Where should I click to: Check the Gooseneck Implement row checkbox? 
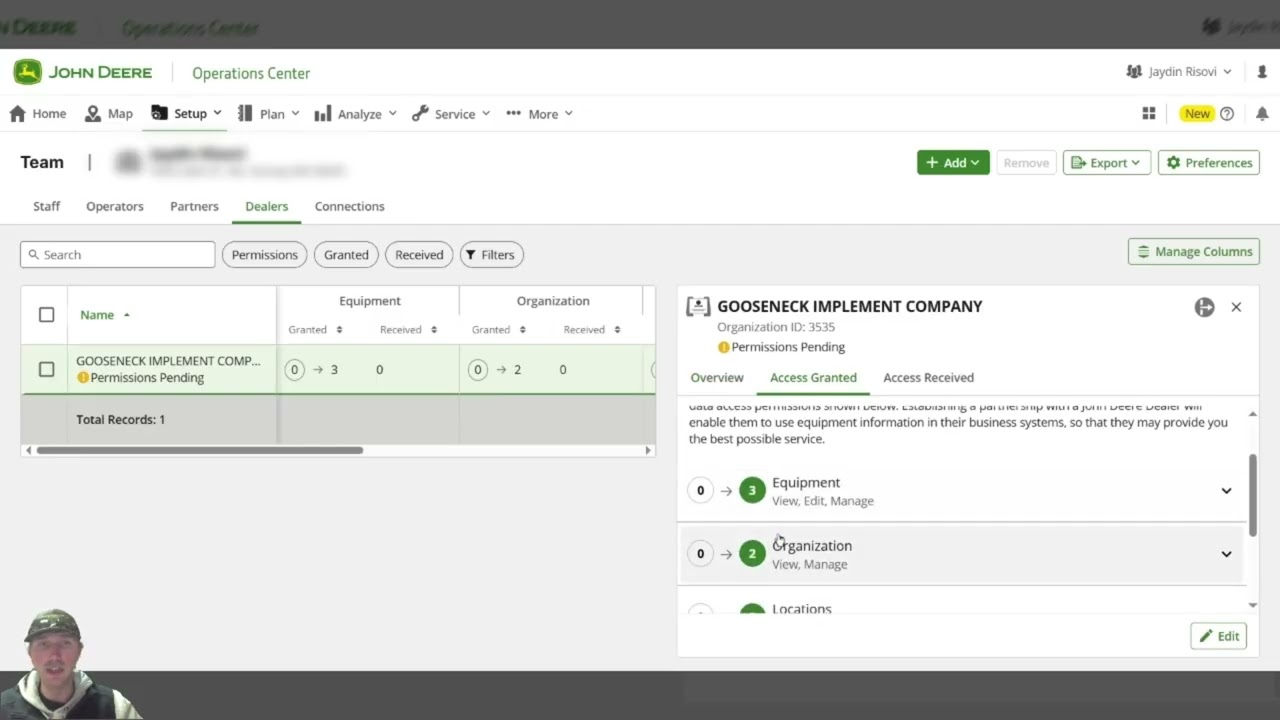46,370
